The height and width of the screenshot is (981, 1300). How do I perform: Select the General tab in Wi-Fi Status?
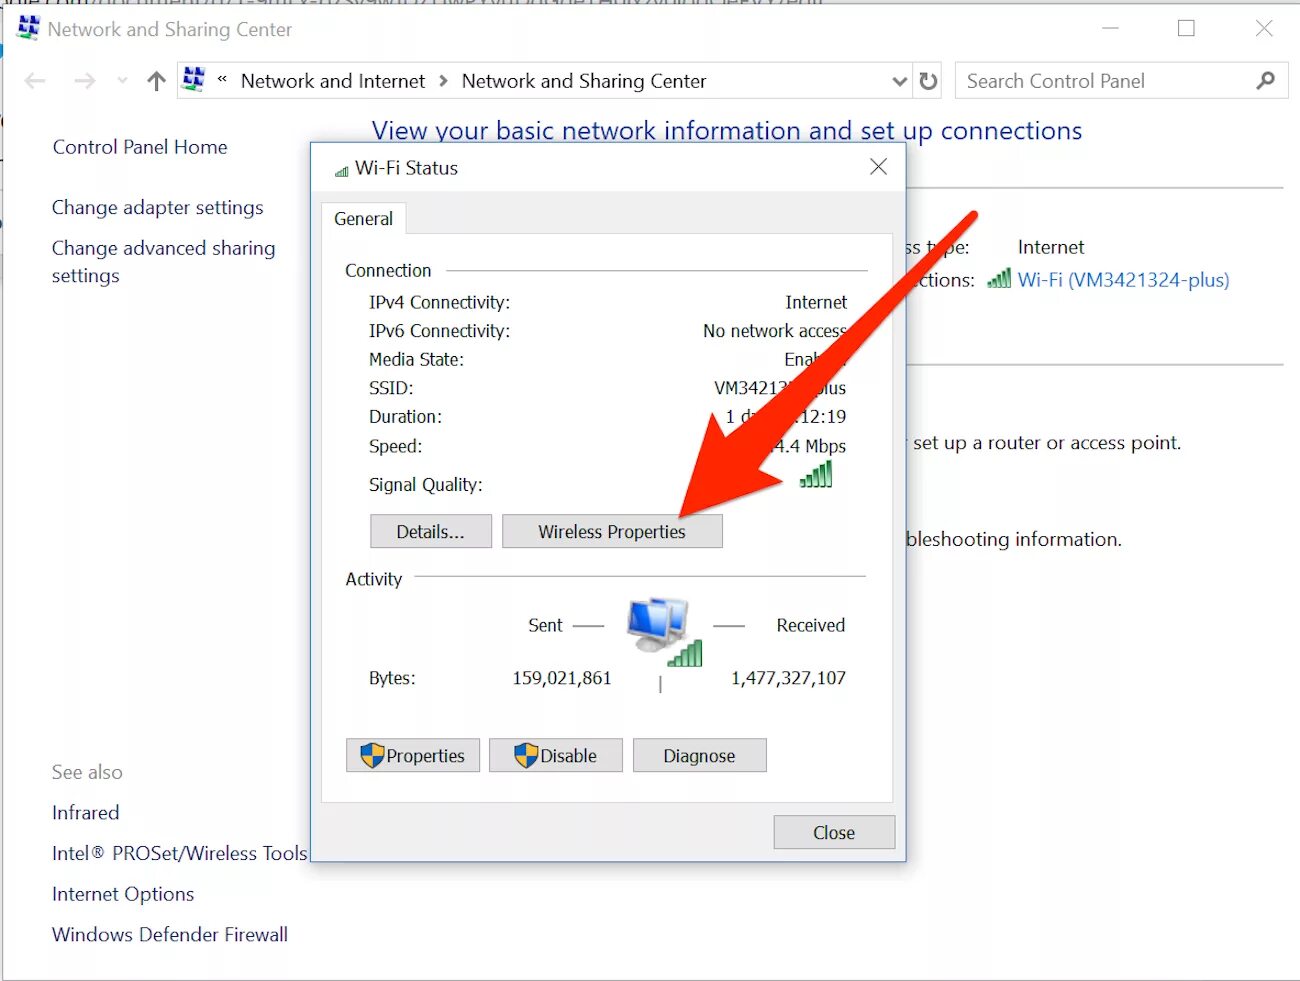click(x=364, y=218)
